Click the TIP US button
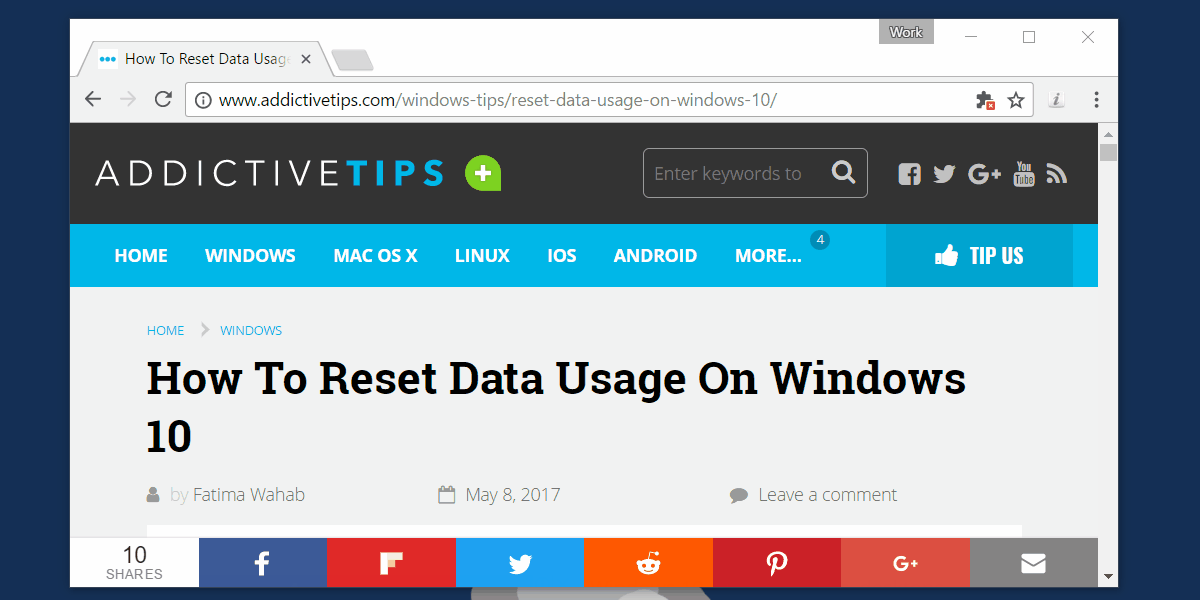1200x600 pixels. 979,255
